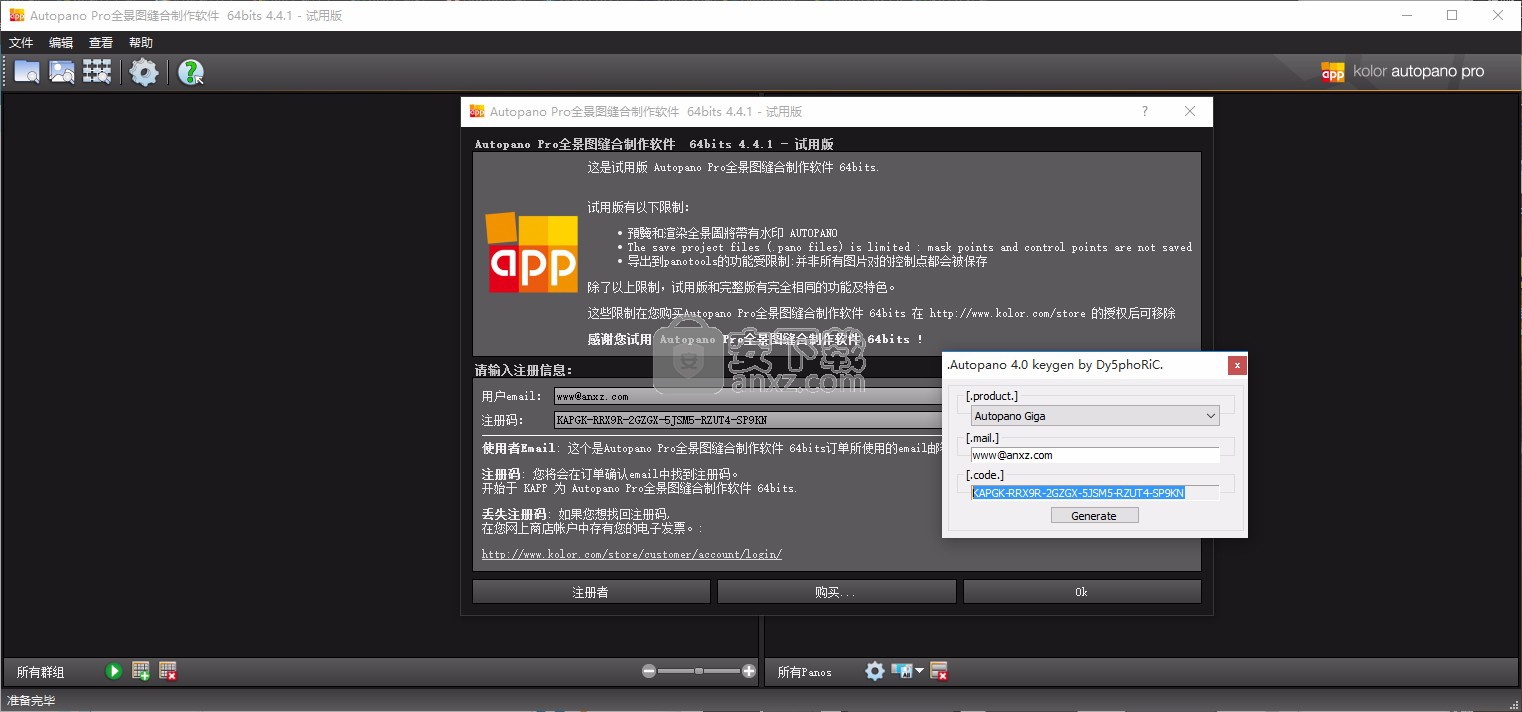
Task: Click the 所有Panos label
Action: coord(804,672)
